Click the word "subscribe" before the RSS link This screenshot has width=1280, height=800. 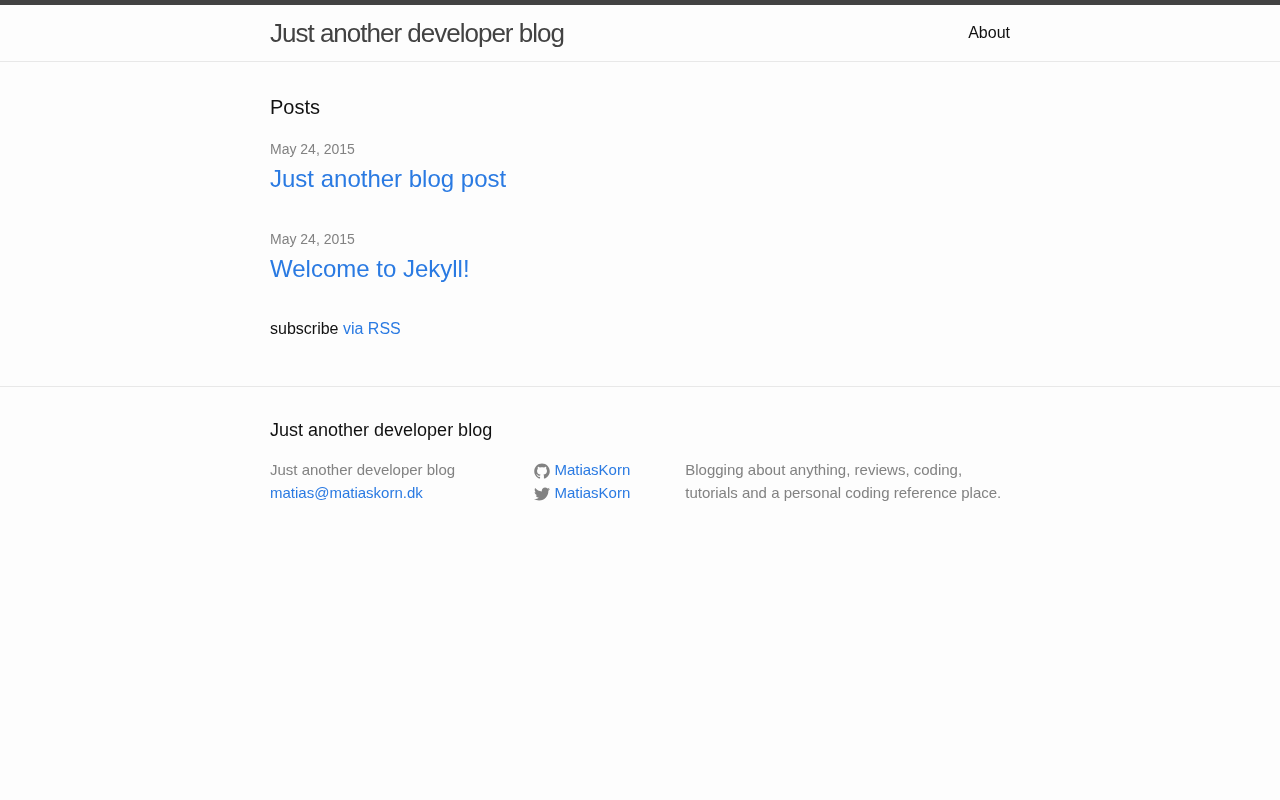pyautogui.click(x=304, y=329)
